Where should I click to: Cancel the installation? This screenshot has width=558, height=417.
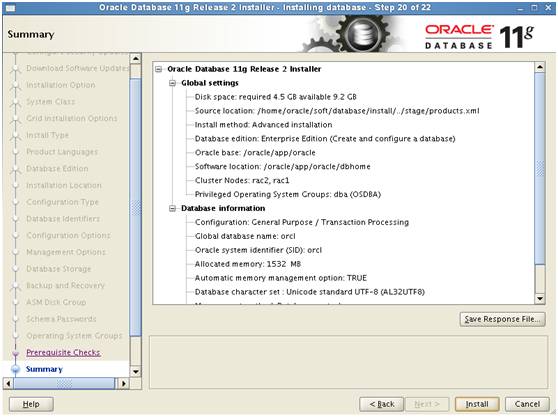527,404
